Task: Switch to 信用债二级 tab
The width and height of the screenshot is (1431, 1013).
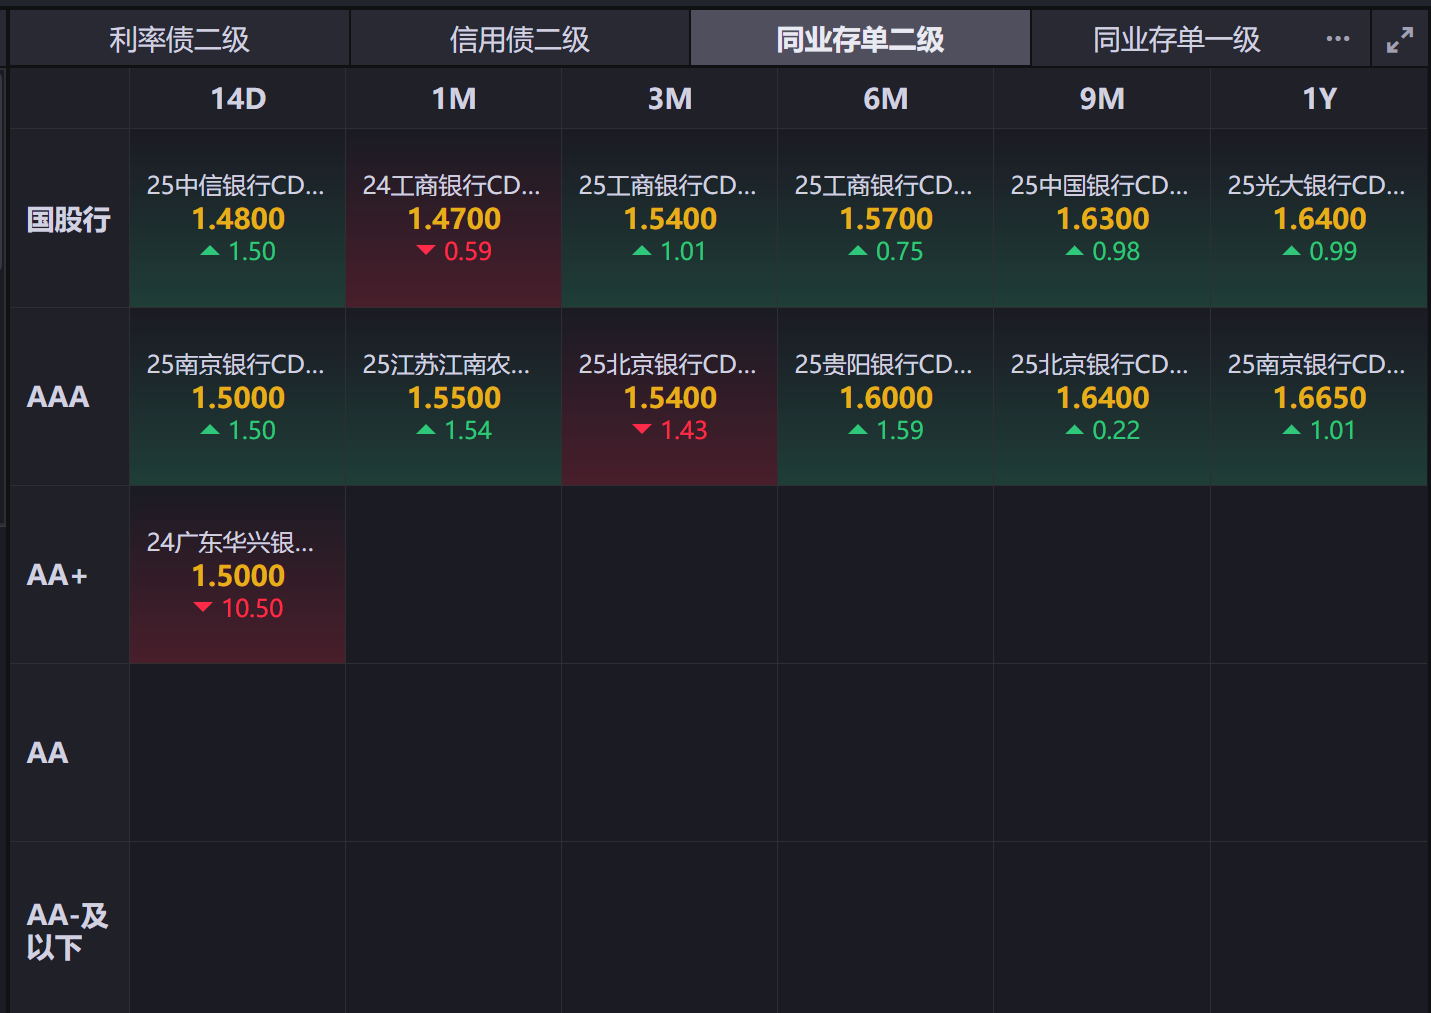Action: (520, 39)
